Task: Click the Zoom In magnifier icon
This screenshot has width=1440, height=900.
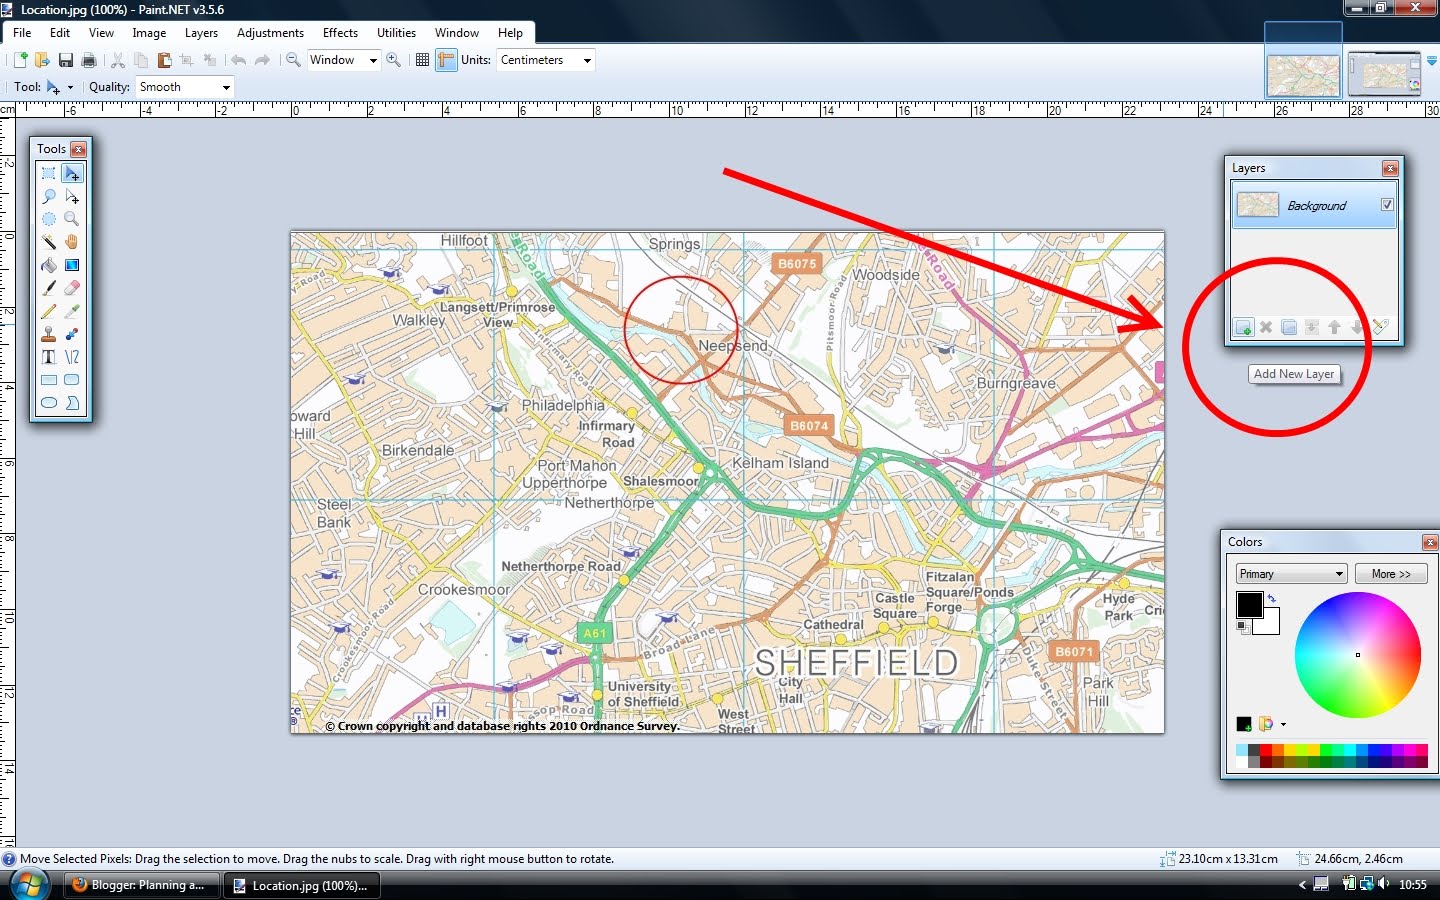Action: click(x=394, y=60)
